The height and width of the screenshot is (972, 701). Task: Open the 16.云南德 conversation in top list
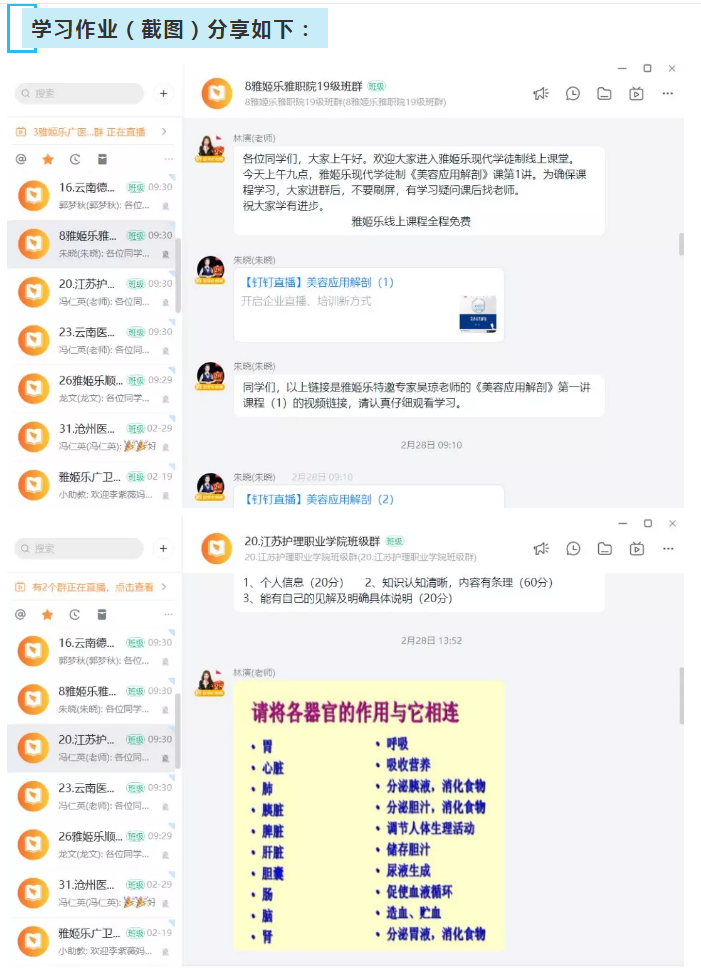coord(92,195)
